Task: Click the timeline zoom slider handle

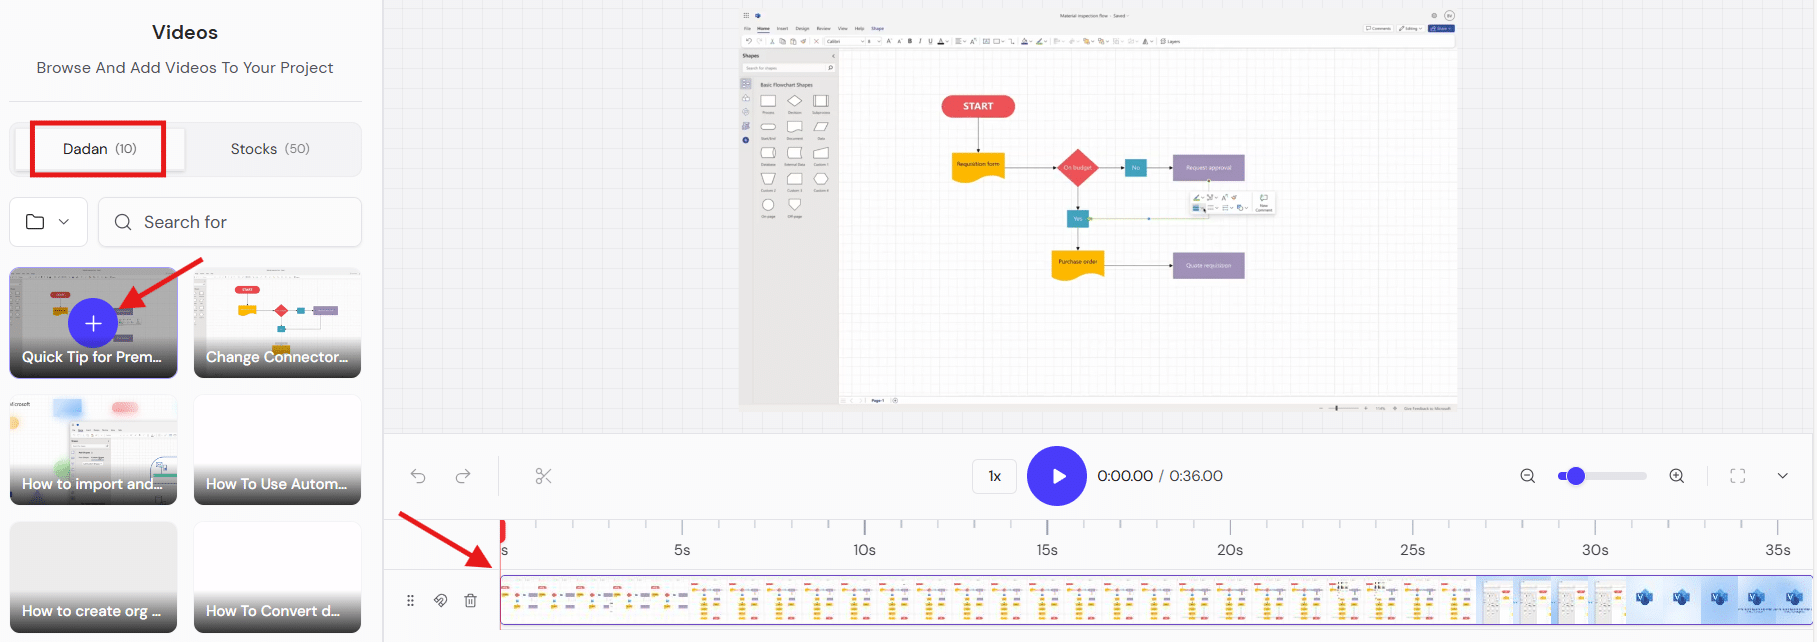Action: [1576, 476]
